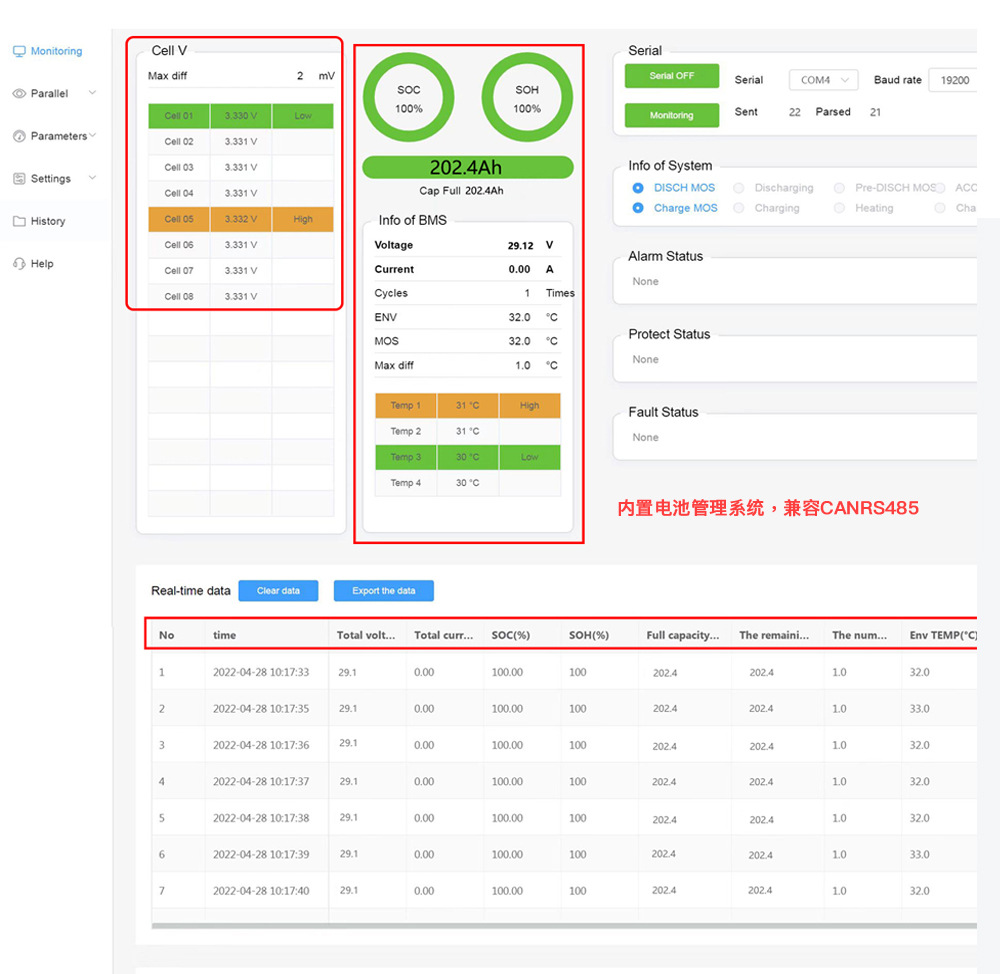This screenshot has width=1000, height=974.
Task: Click the ENV temperature 32.0 value
Action: click(519, 318)
